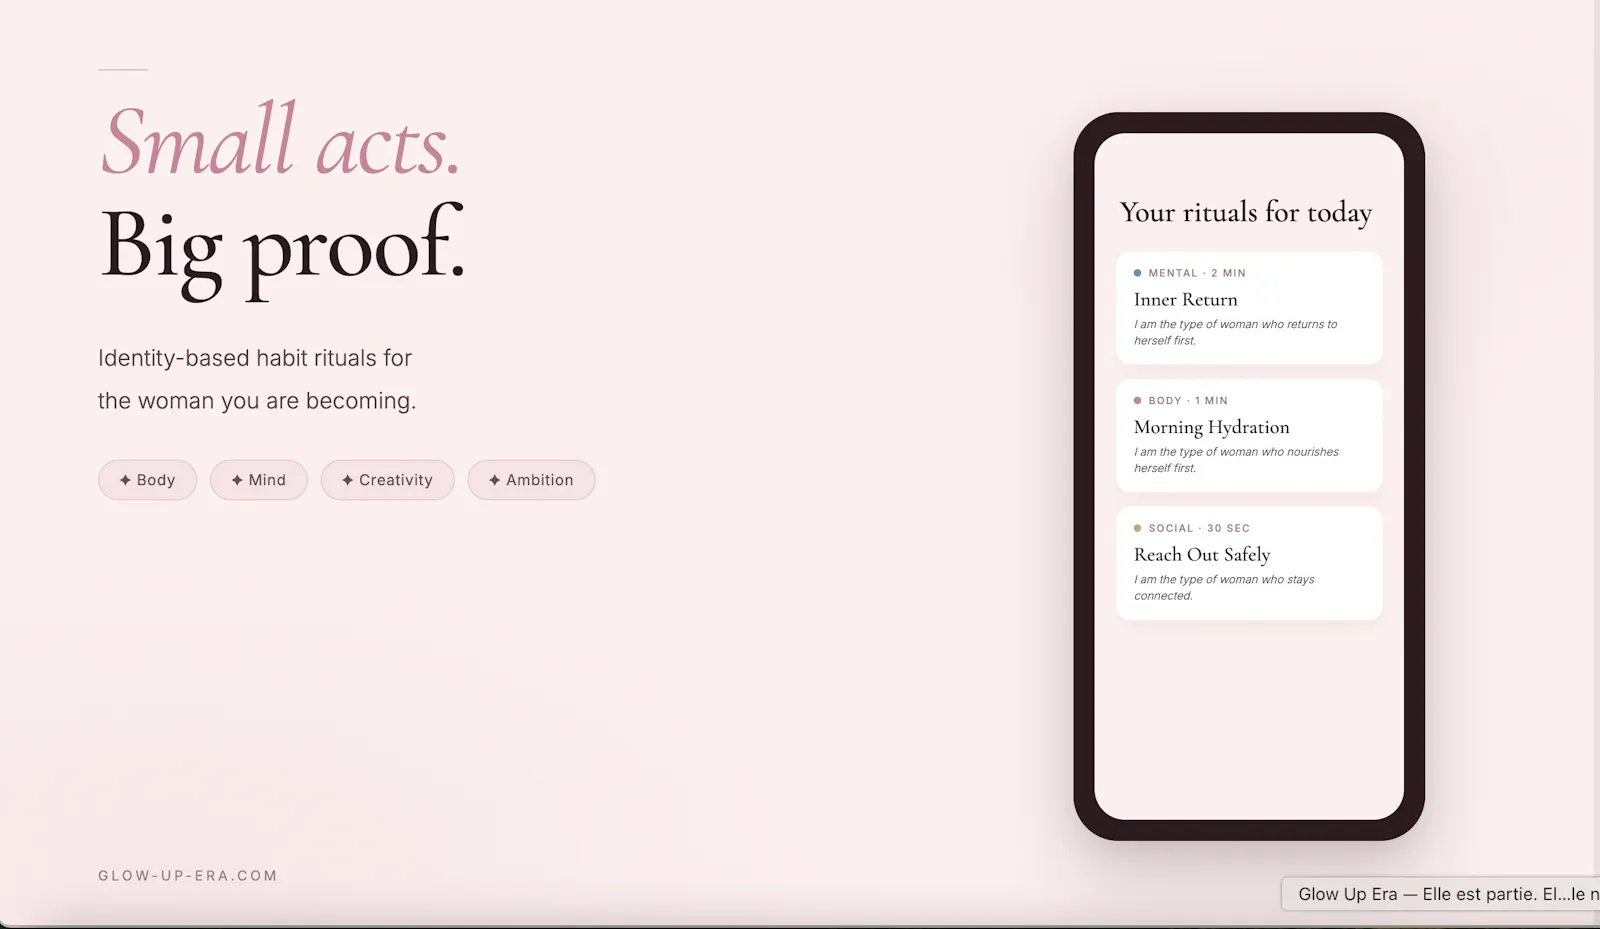Open the Inner Return ritual card
This screenshot has width=1600, height=929.
pos(1249,308)
